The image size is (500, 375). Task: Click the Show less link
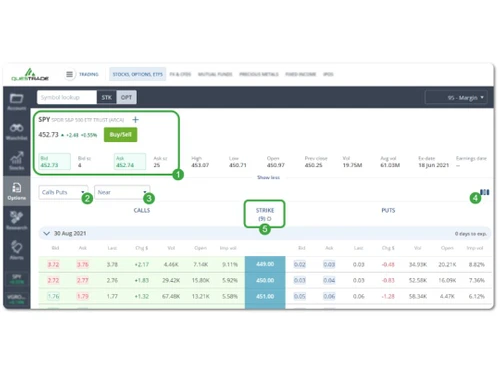pyautogui.click(x=268, y=177)
